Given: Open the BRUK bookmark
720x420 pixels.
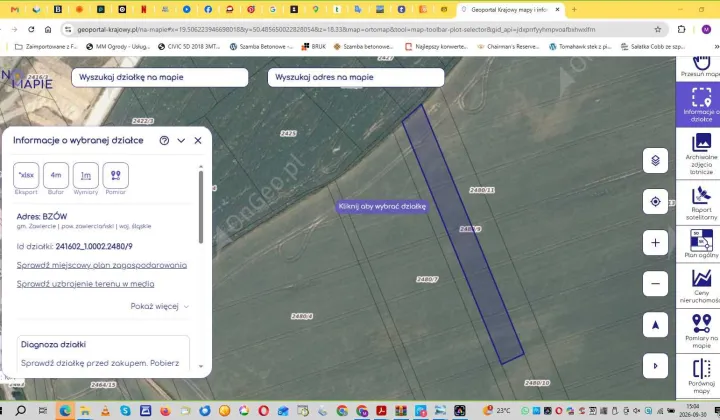Looking at the screenshot, I should tap(314, 46).
